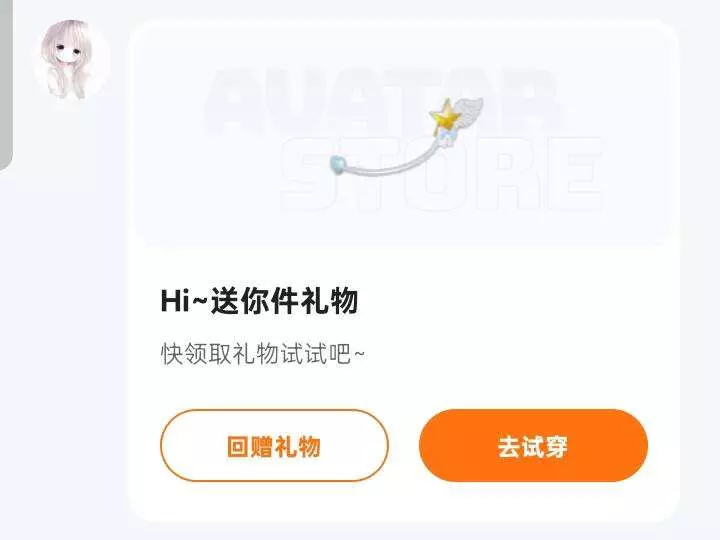Screen dimensions: 720x540
Task: Click the gray message bubble at left edge
Action: (x=6, y=85)
